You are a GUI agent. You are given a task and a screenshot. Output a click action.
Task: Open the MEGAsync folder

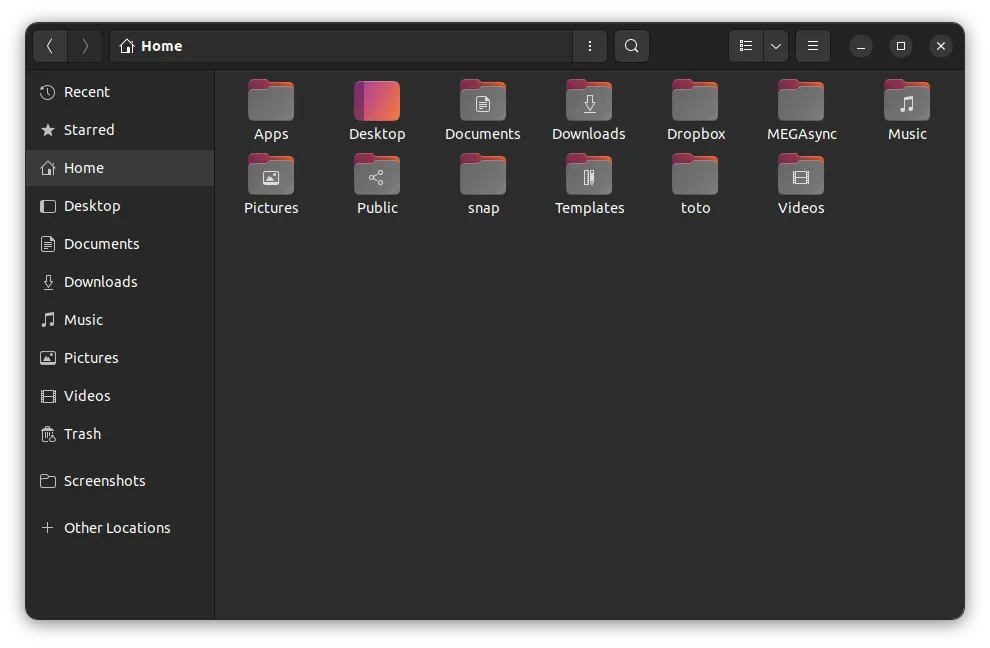801,108
